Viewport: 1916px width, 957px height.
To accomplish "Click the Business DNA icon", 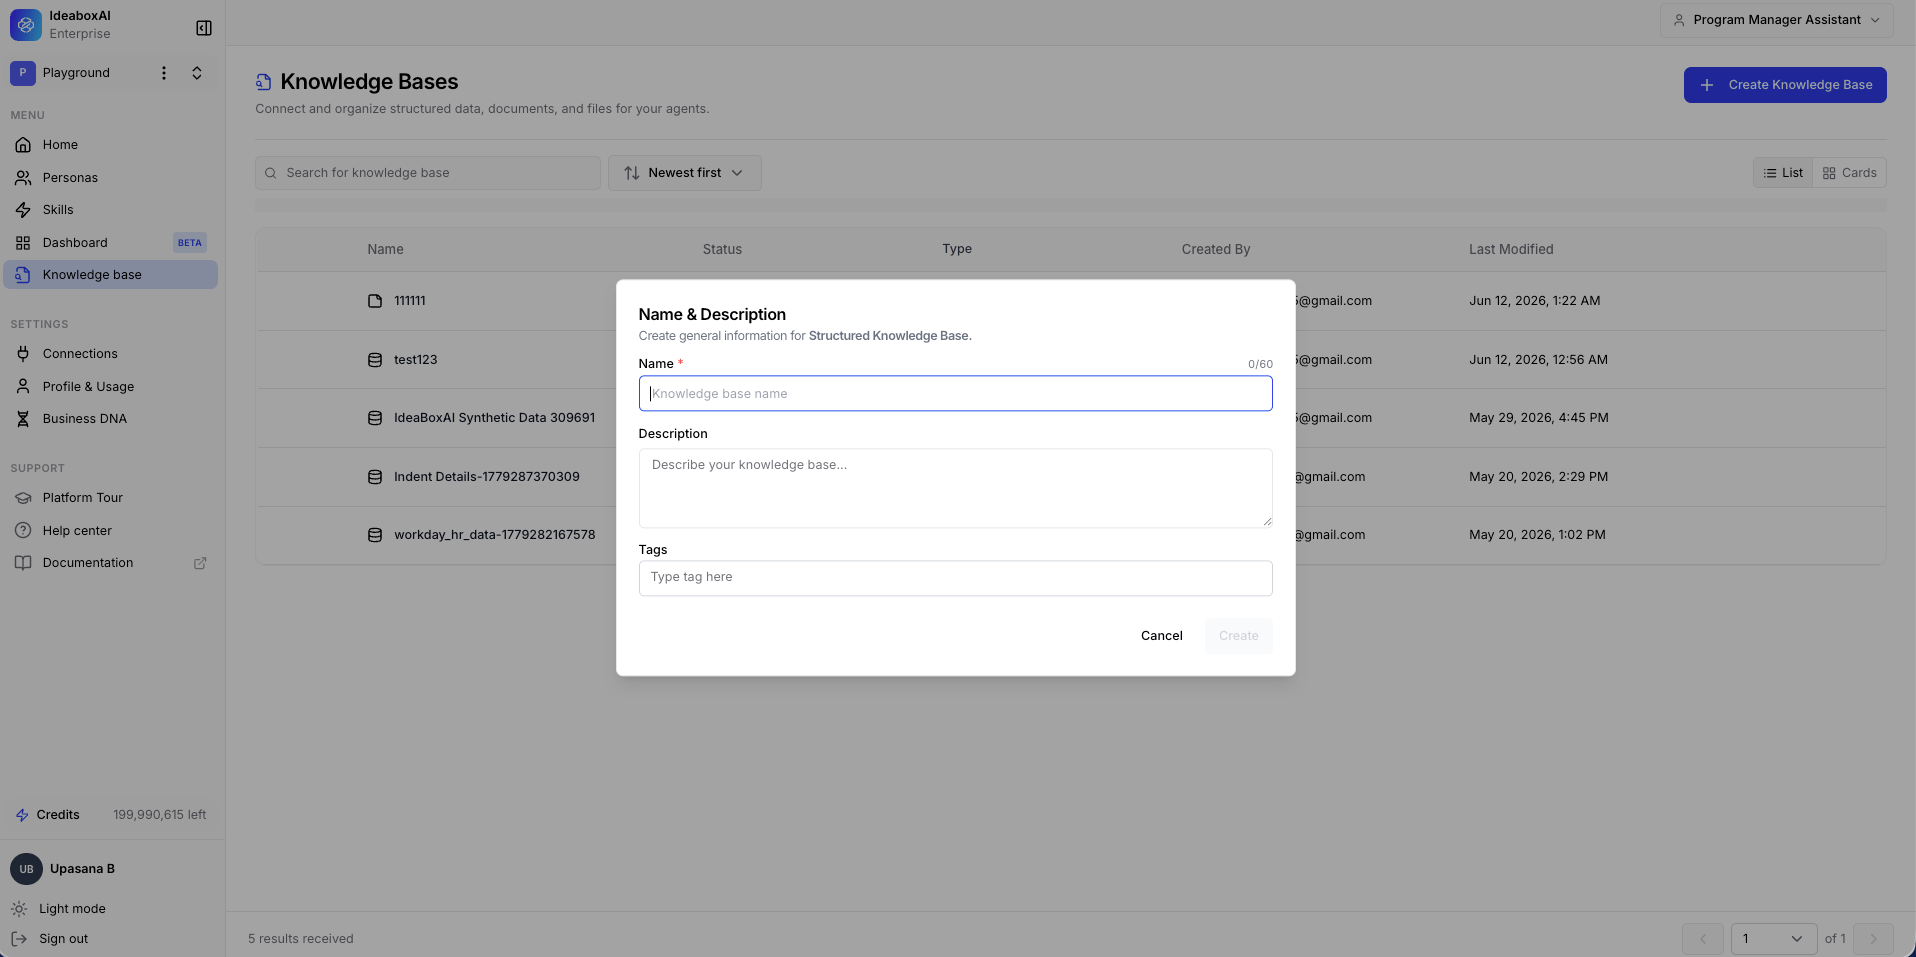I will 23,419.
